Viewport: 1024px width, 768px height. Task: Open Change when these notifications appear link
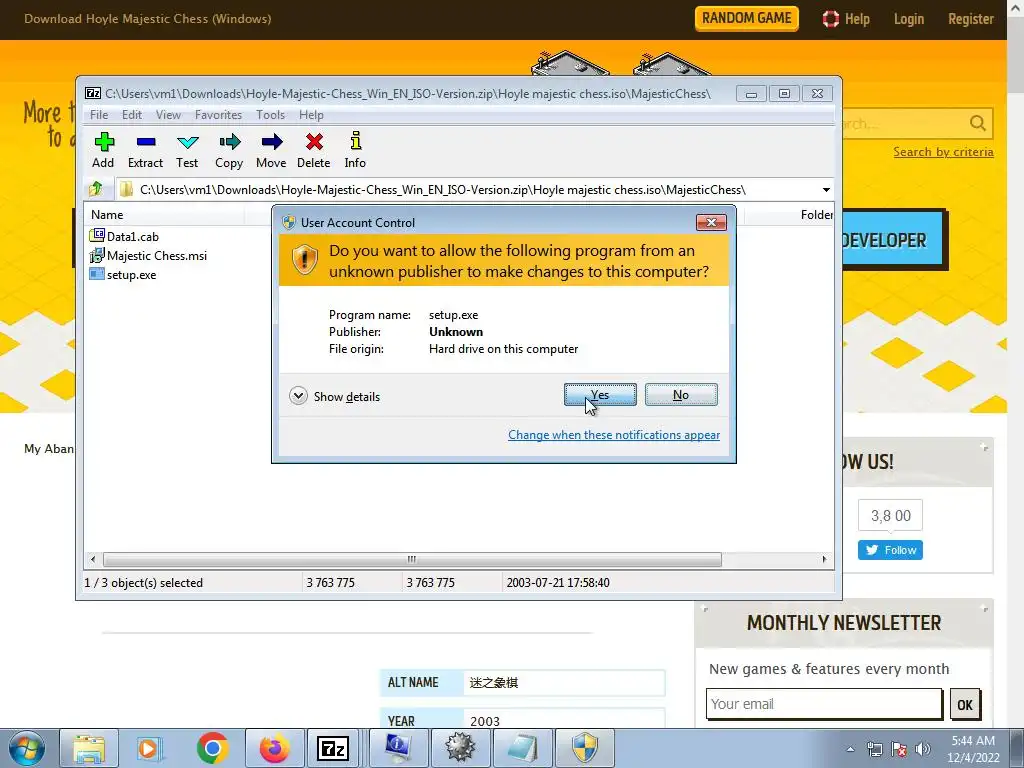point(614,435)
